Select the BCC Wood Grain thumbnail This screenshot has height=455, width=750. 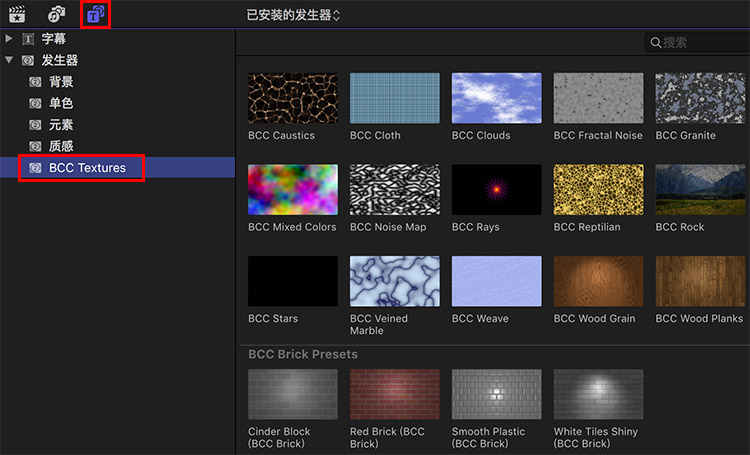coord(598,281)
